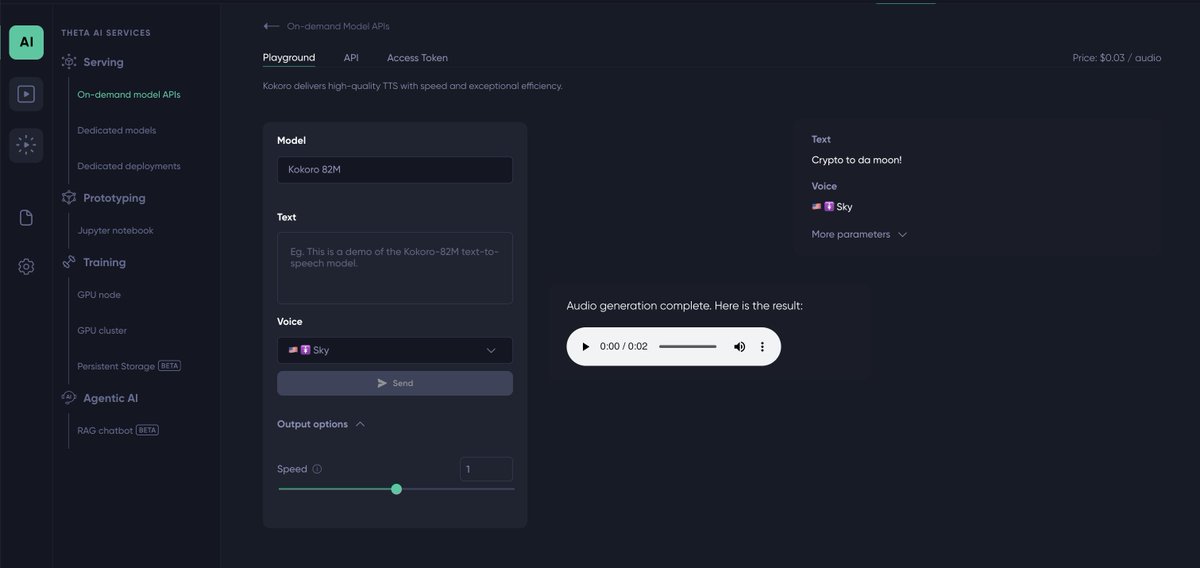Adjust the Speed slider handle

(396, 489)
